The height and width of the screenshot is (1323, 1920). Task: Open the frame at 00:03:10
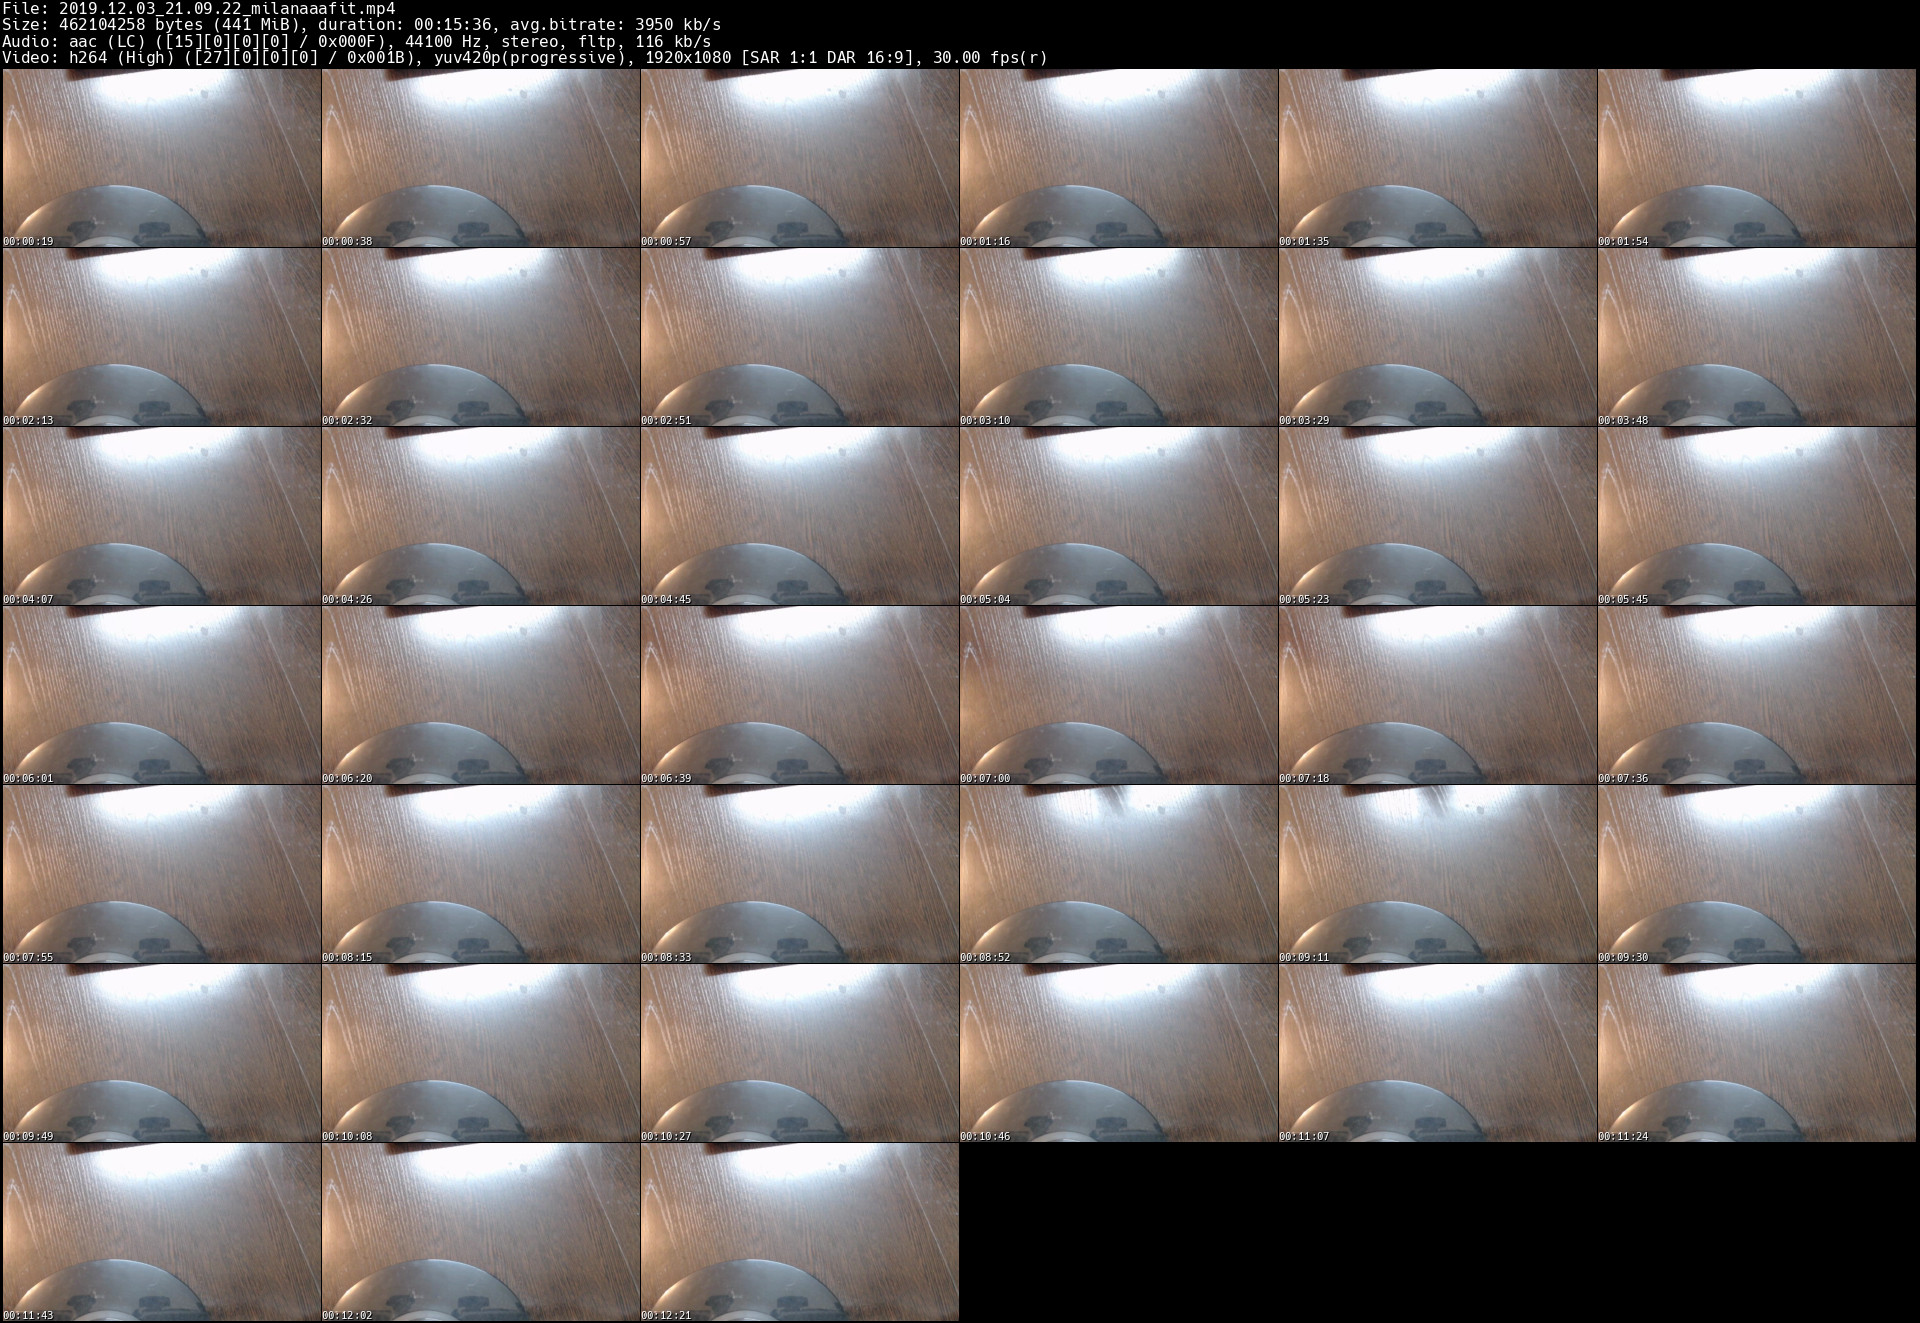click(1118, 337)
